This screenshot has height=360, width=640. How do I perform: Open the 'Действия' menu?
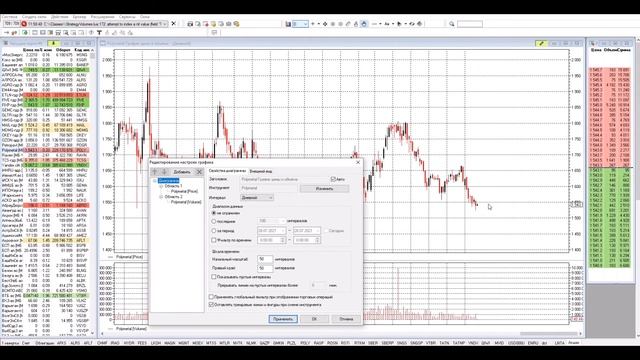coord(60,17)
